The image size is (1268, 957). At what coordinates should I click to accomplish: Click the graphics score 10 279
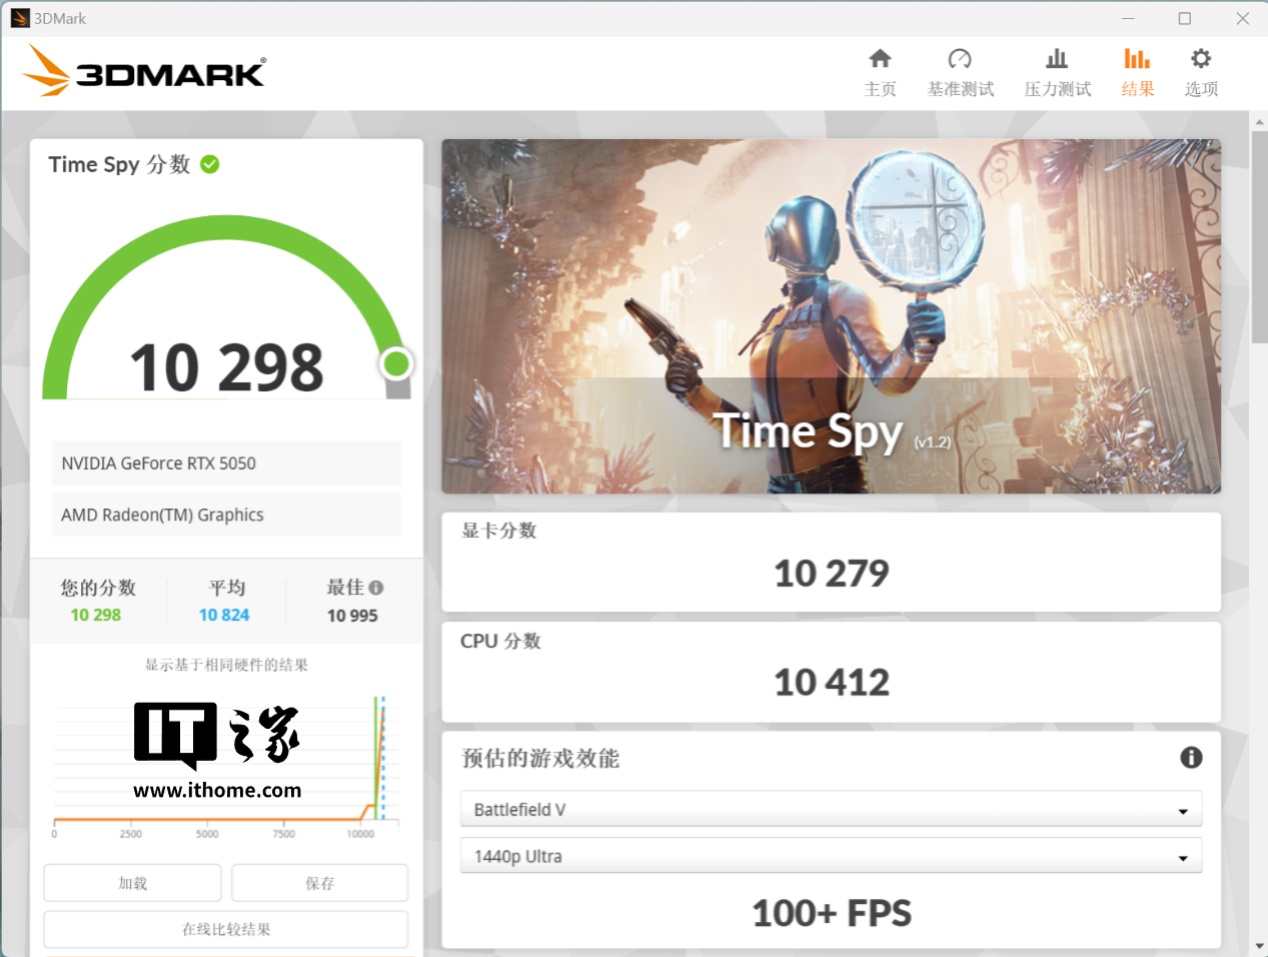[x=831, y=573]
